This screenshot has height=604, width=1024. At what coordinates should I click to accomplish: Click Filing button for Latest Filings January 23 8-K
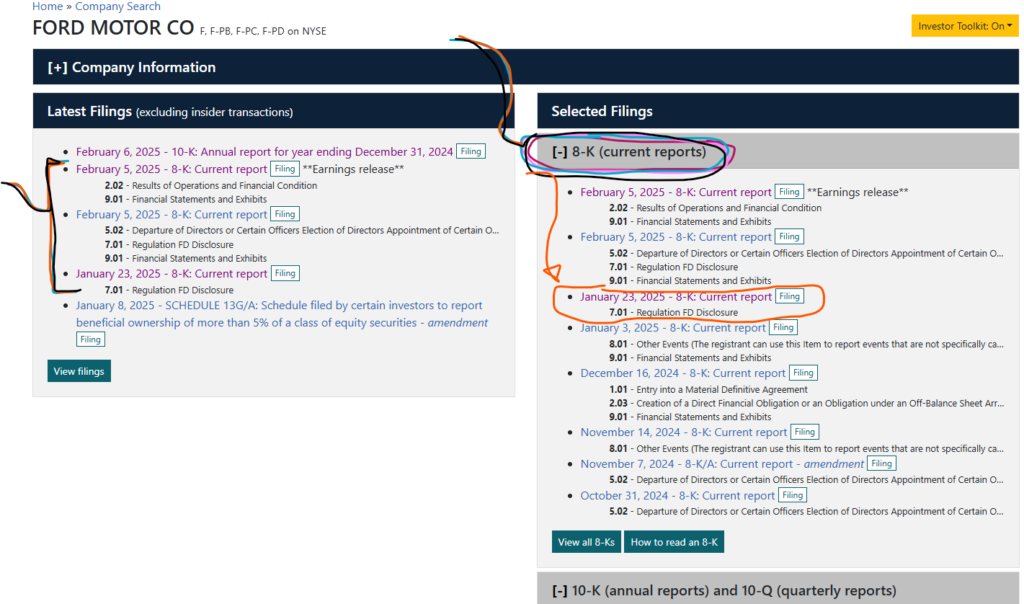285,274
